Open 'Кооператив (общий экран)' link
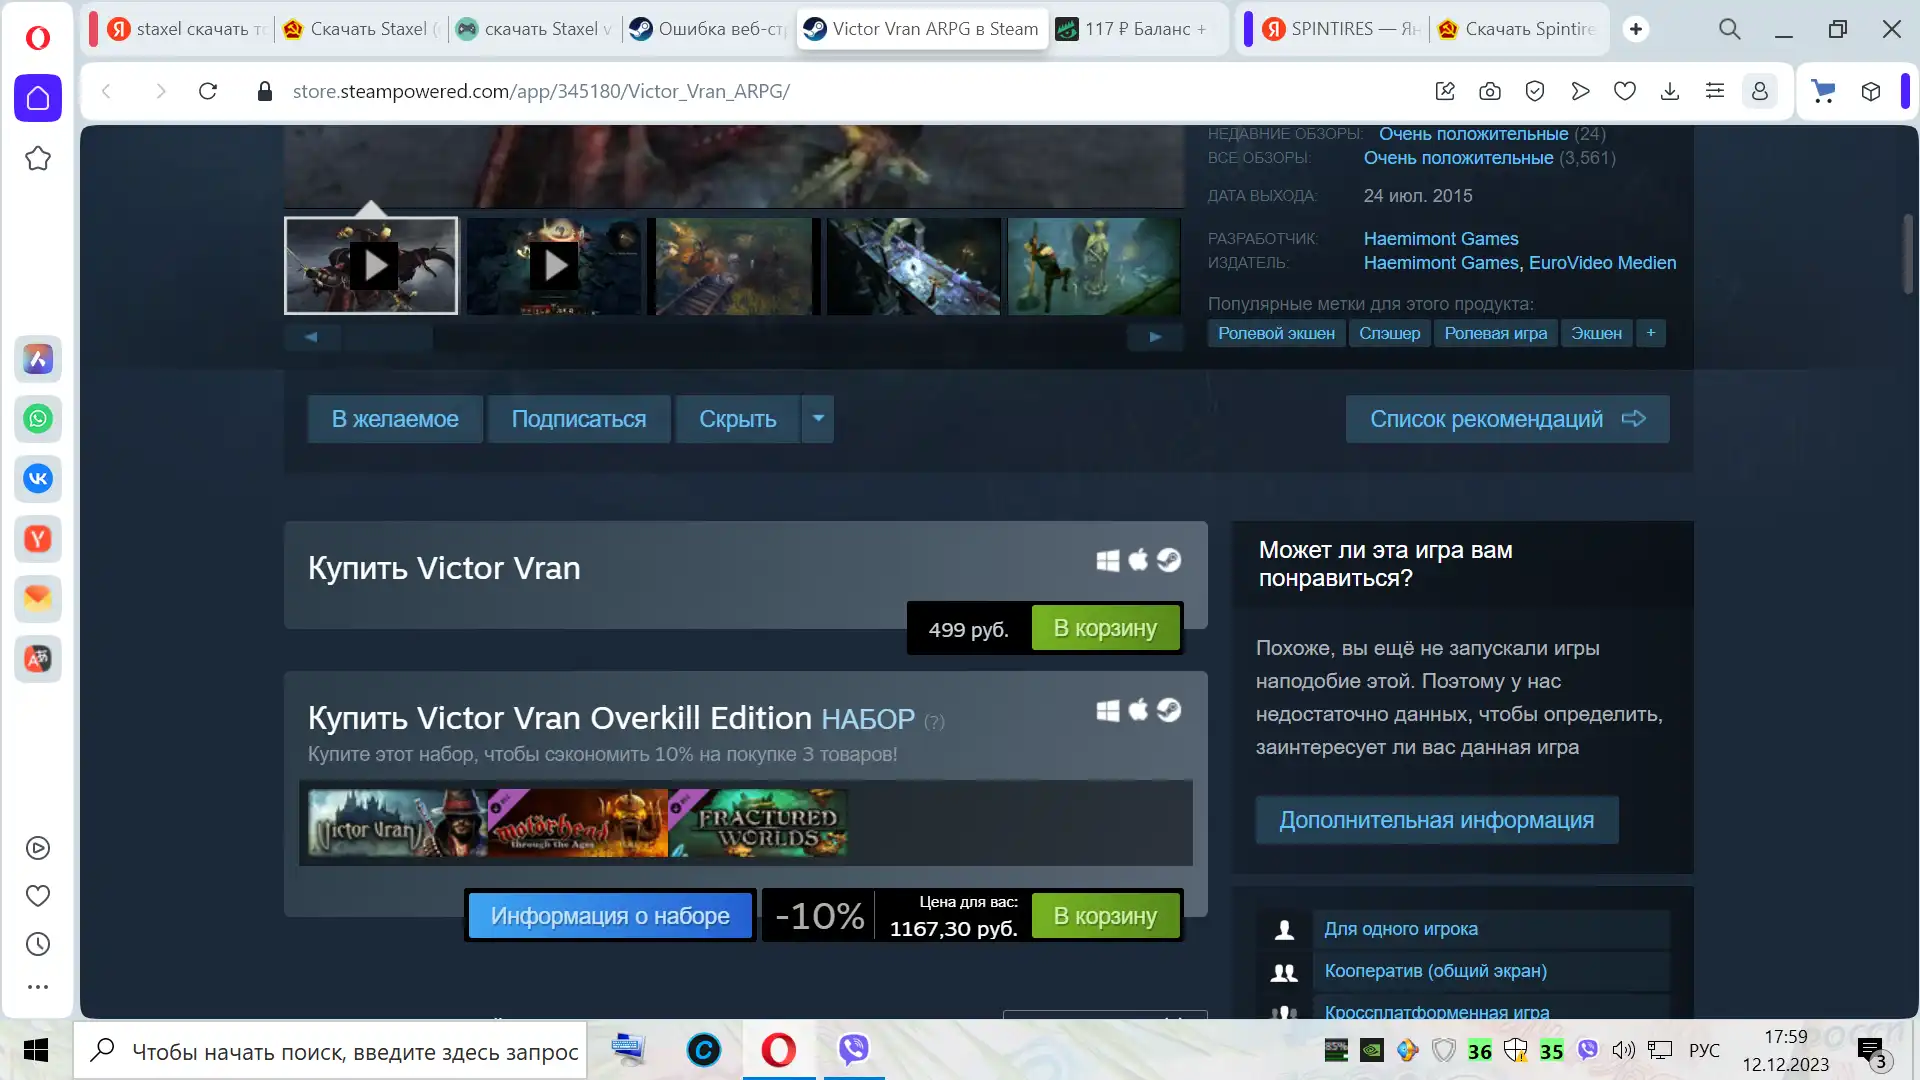This screenshot has height=1080, width=1920. pos(1435,971)
